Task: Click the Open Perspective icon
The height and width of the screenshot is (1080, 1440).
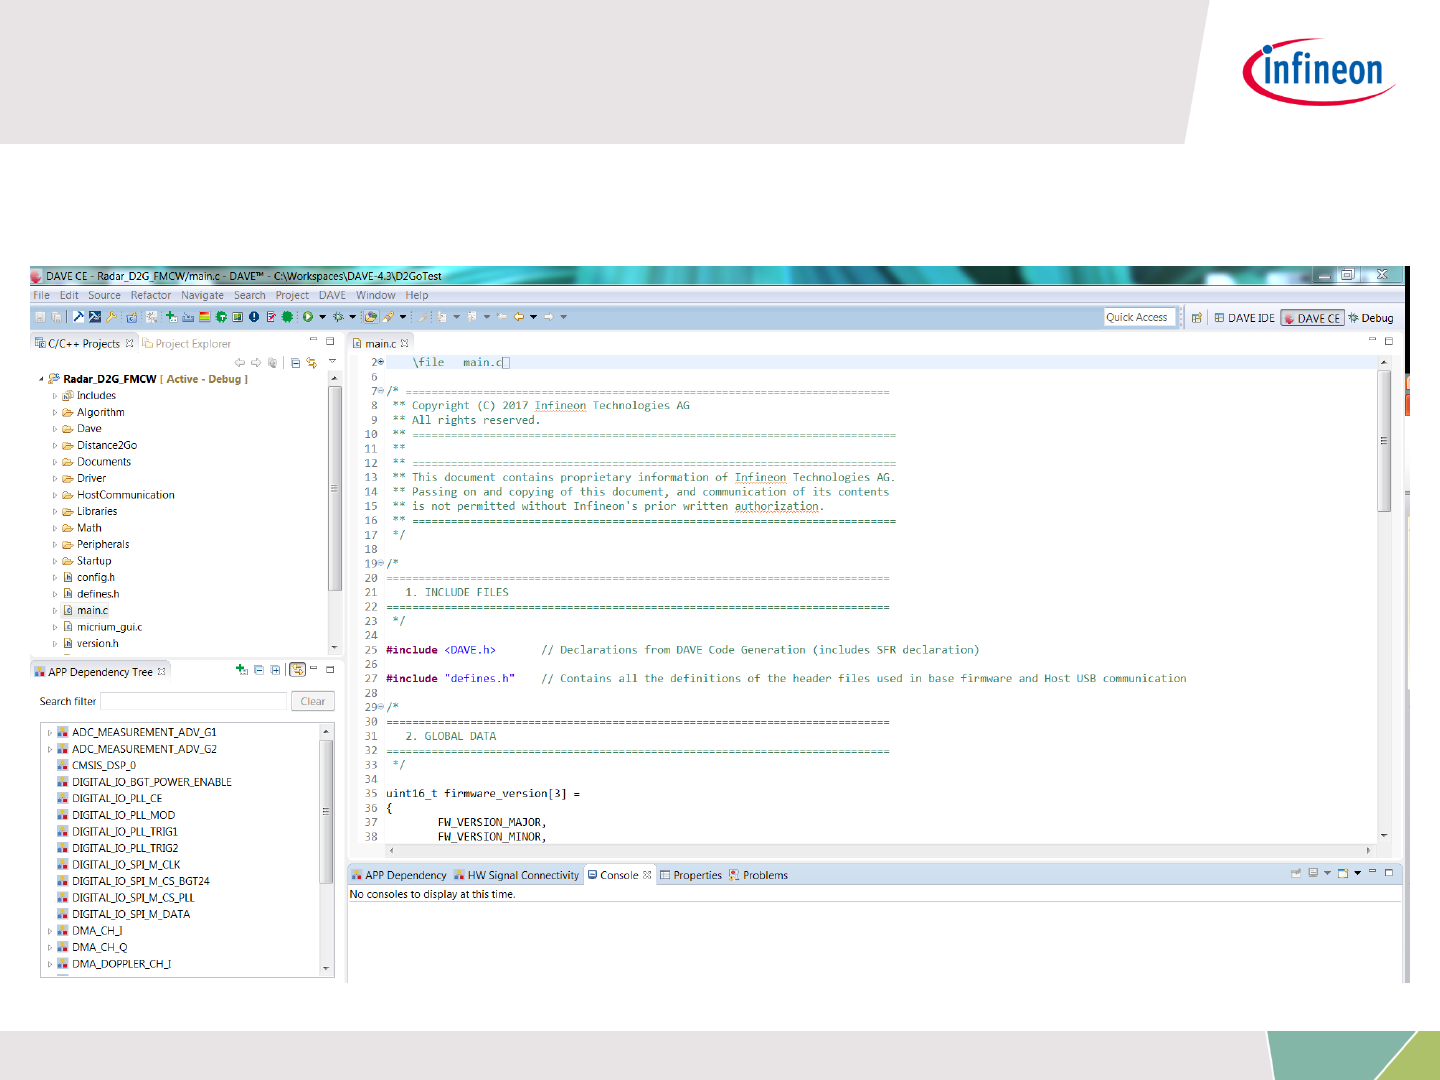Action: (1196, 318)
